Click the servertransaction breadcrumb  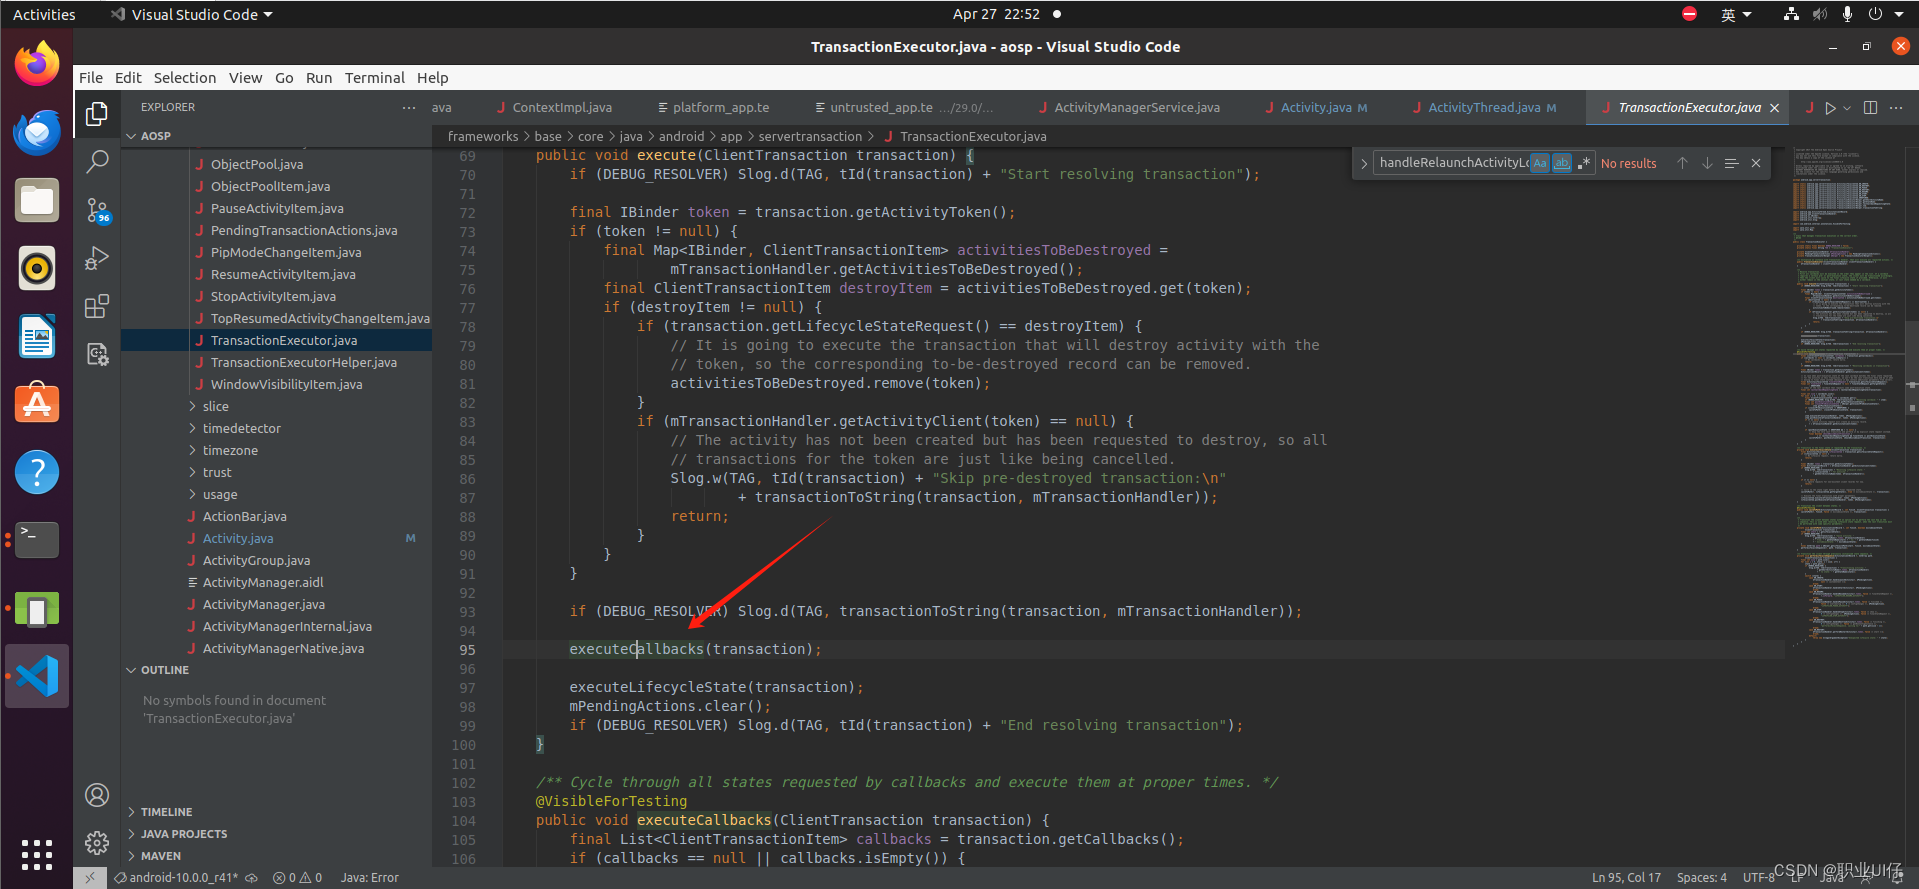tap(810, 137)
